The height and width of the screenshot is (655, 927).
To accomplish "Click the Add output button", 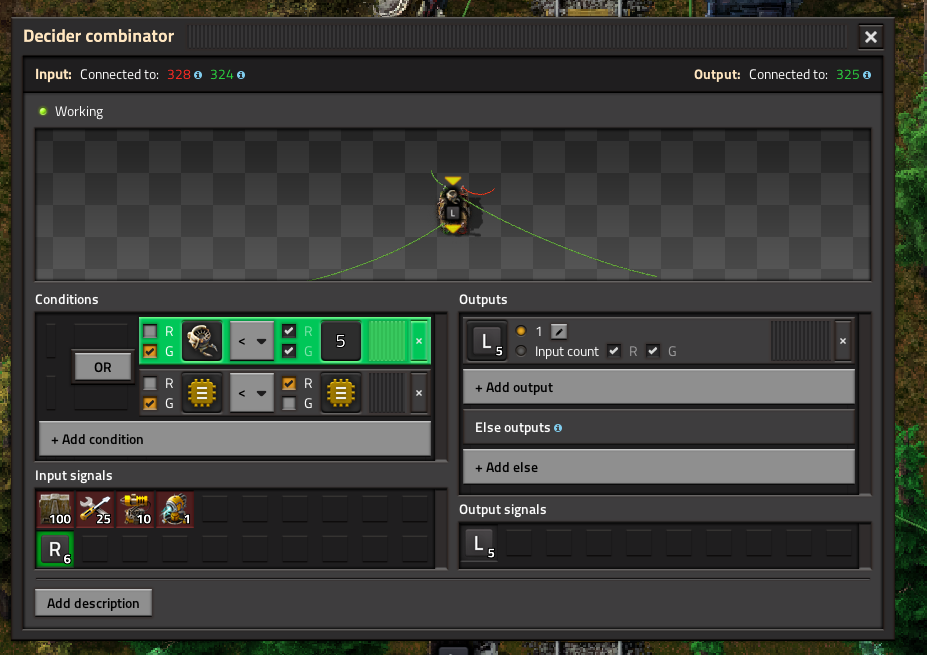I will coord(659,388).
